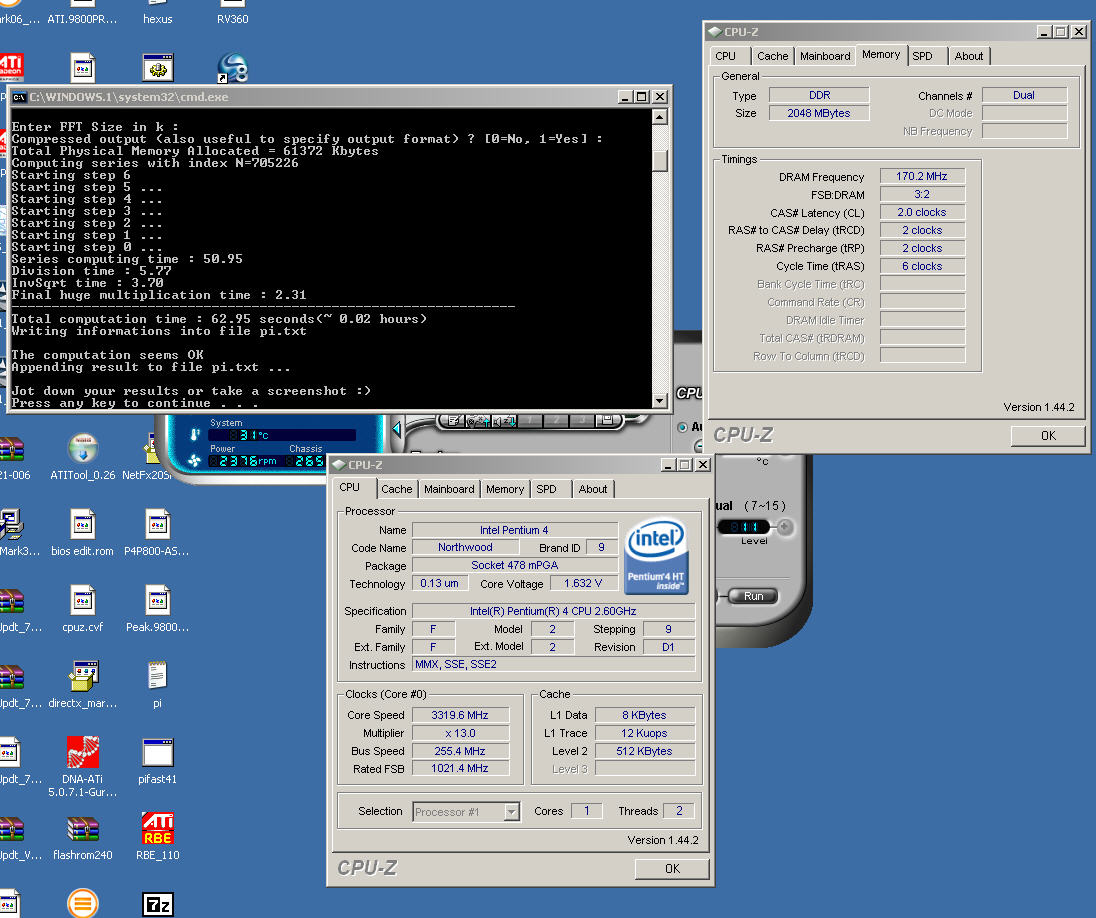Open SPD tab in the Memory window
The image size is (1096, 918).
(x=922, y=56)
